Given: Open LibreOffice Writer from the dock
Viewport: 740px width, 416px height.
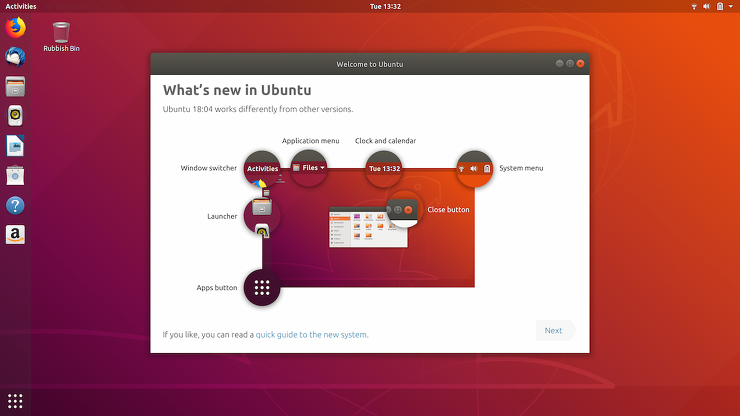Looking at the screenshot, I should [15, 146].
